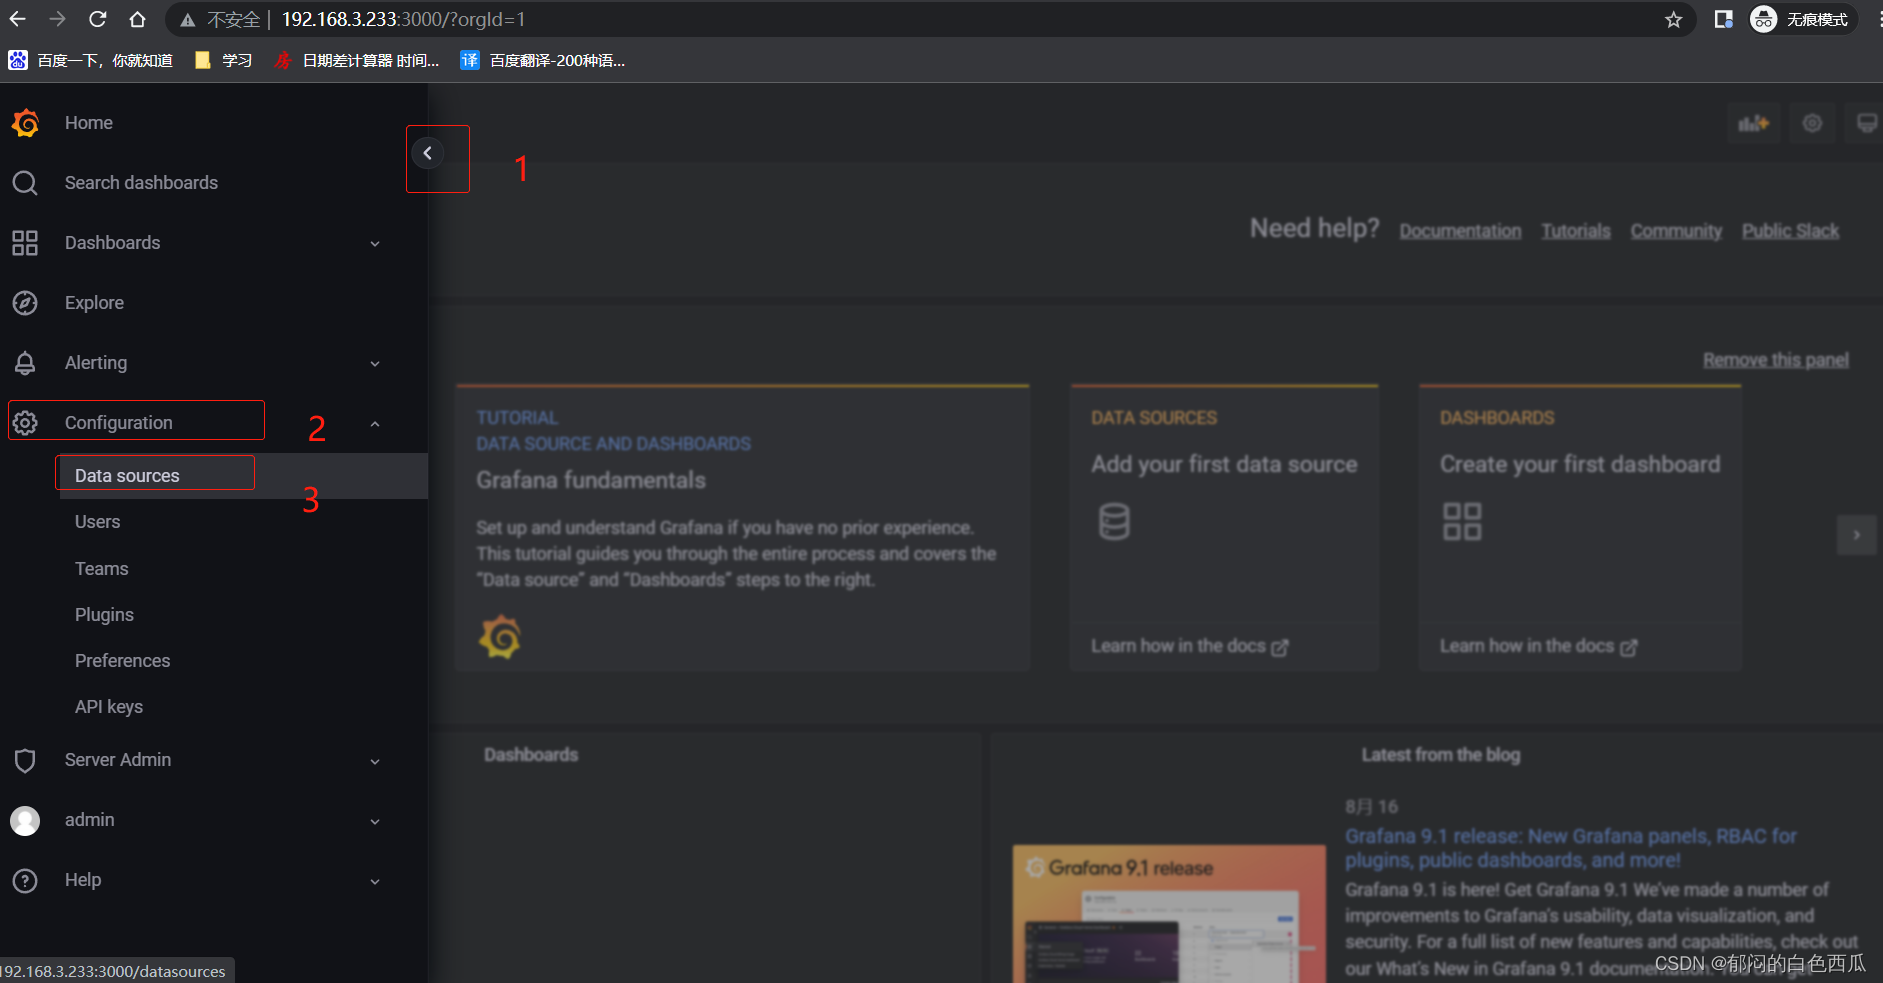
Task: Open Home in the sidebar
Action: click(89, 123)
